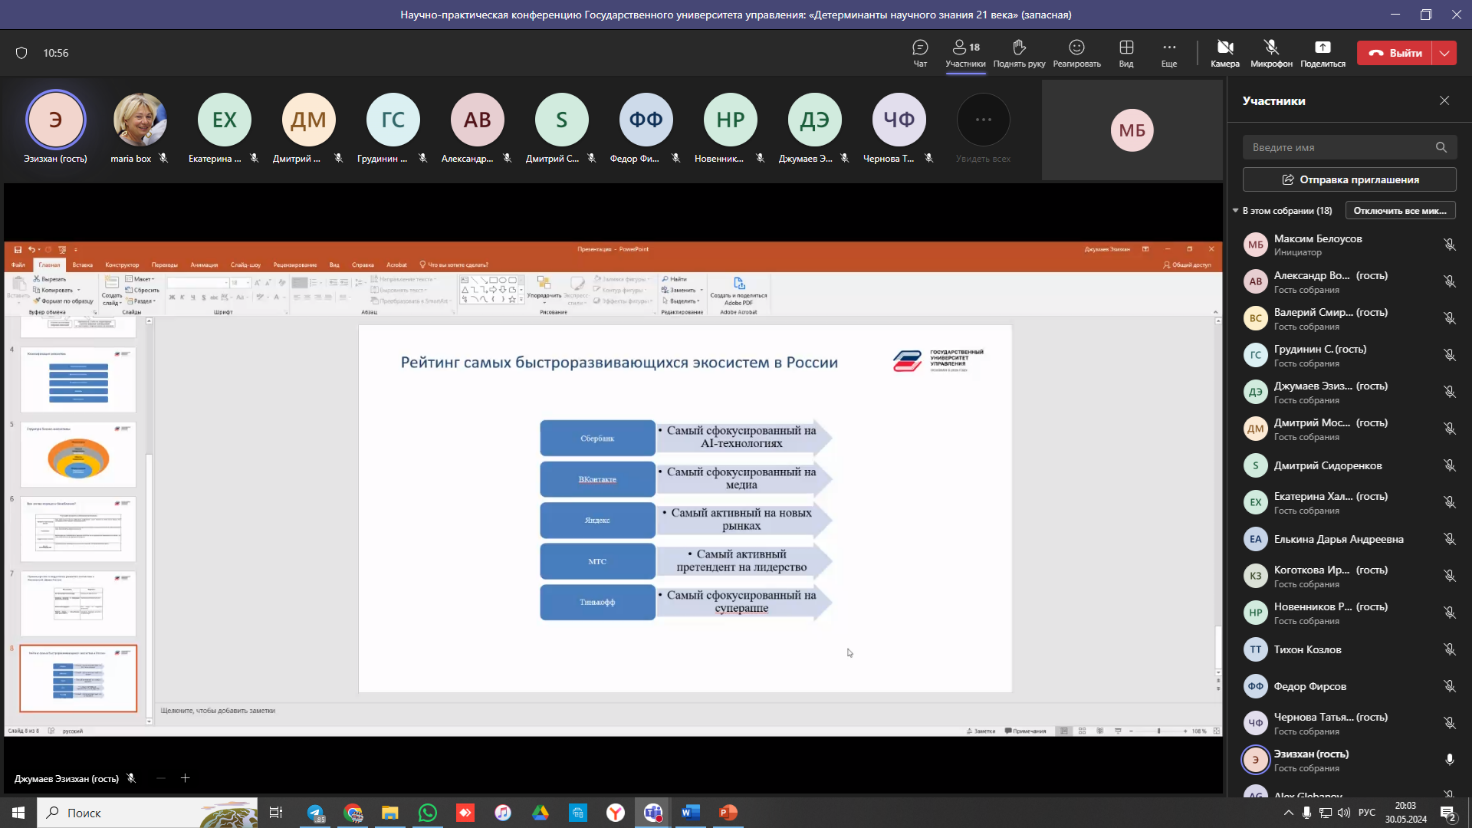The image size is (1472, 828).
Task: Open Telegram from Windows taskbar
Action: tap(316, 812)
